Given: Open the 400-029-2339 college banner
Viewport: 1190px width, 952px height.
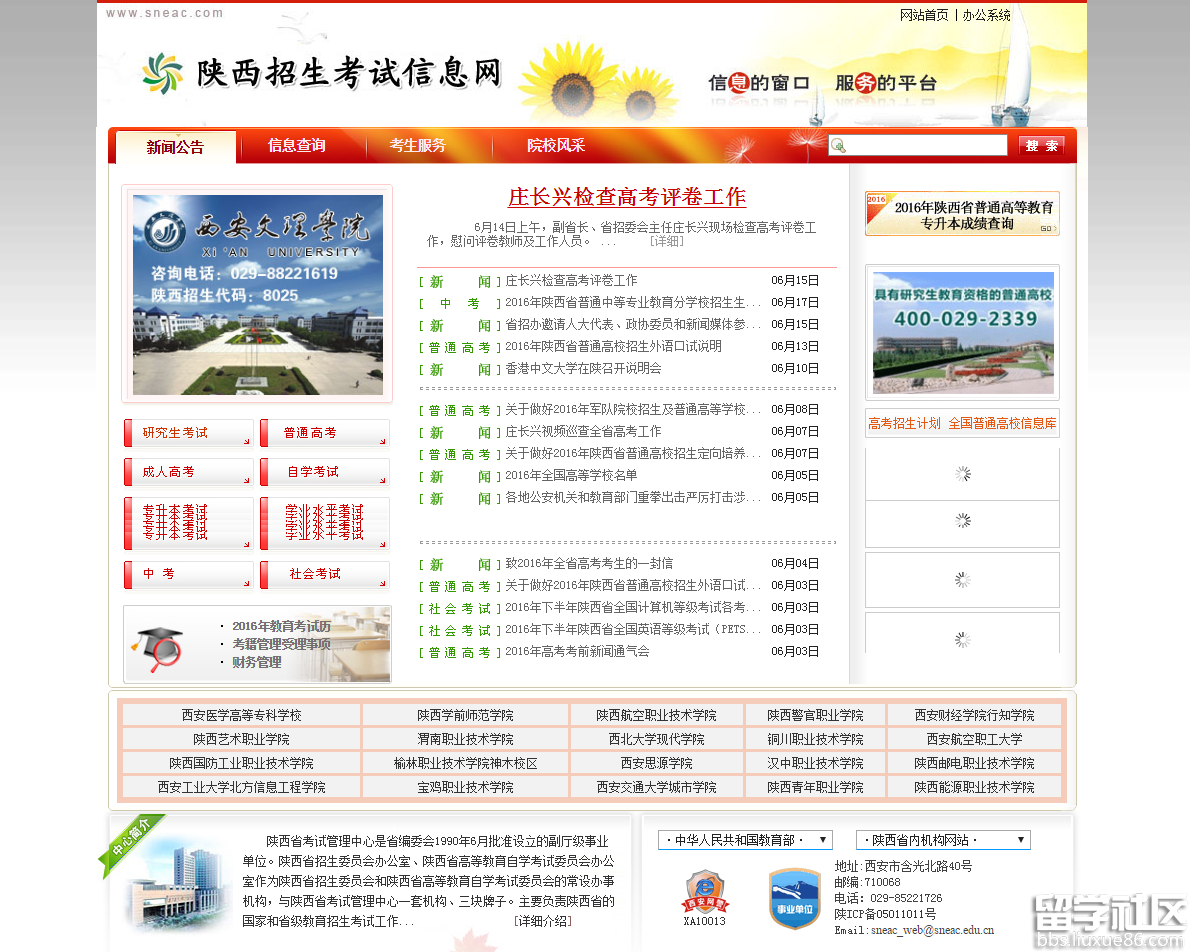Looking at the screenshot, I should pos(962,332).
